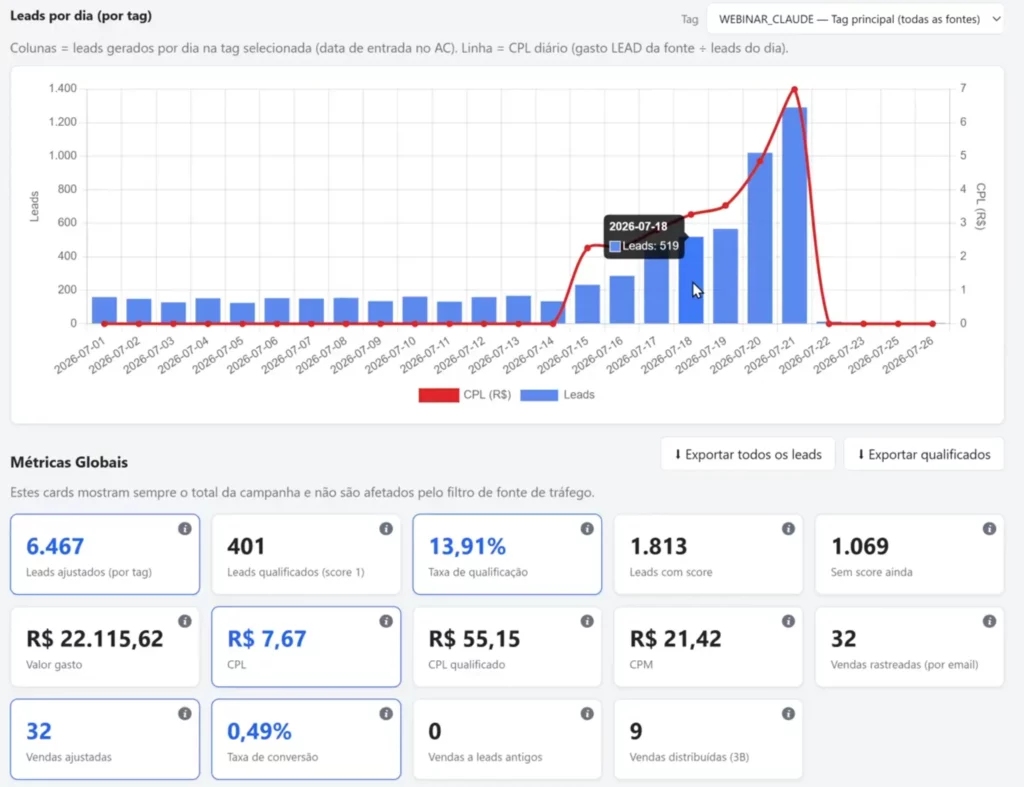Click the 2026-07-15 leads bar
This screenshot has width=1024, height=787.
(x=587, y=304)
